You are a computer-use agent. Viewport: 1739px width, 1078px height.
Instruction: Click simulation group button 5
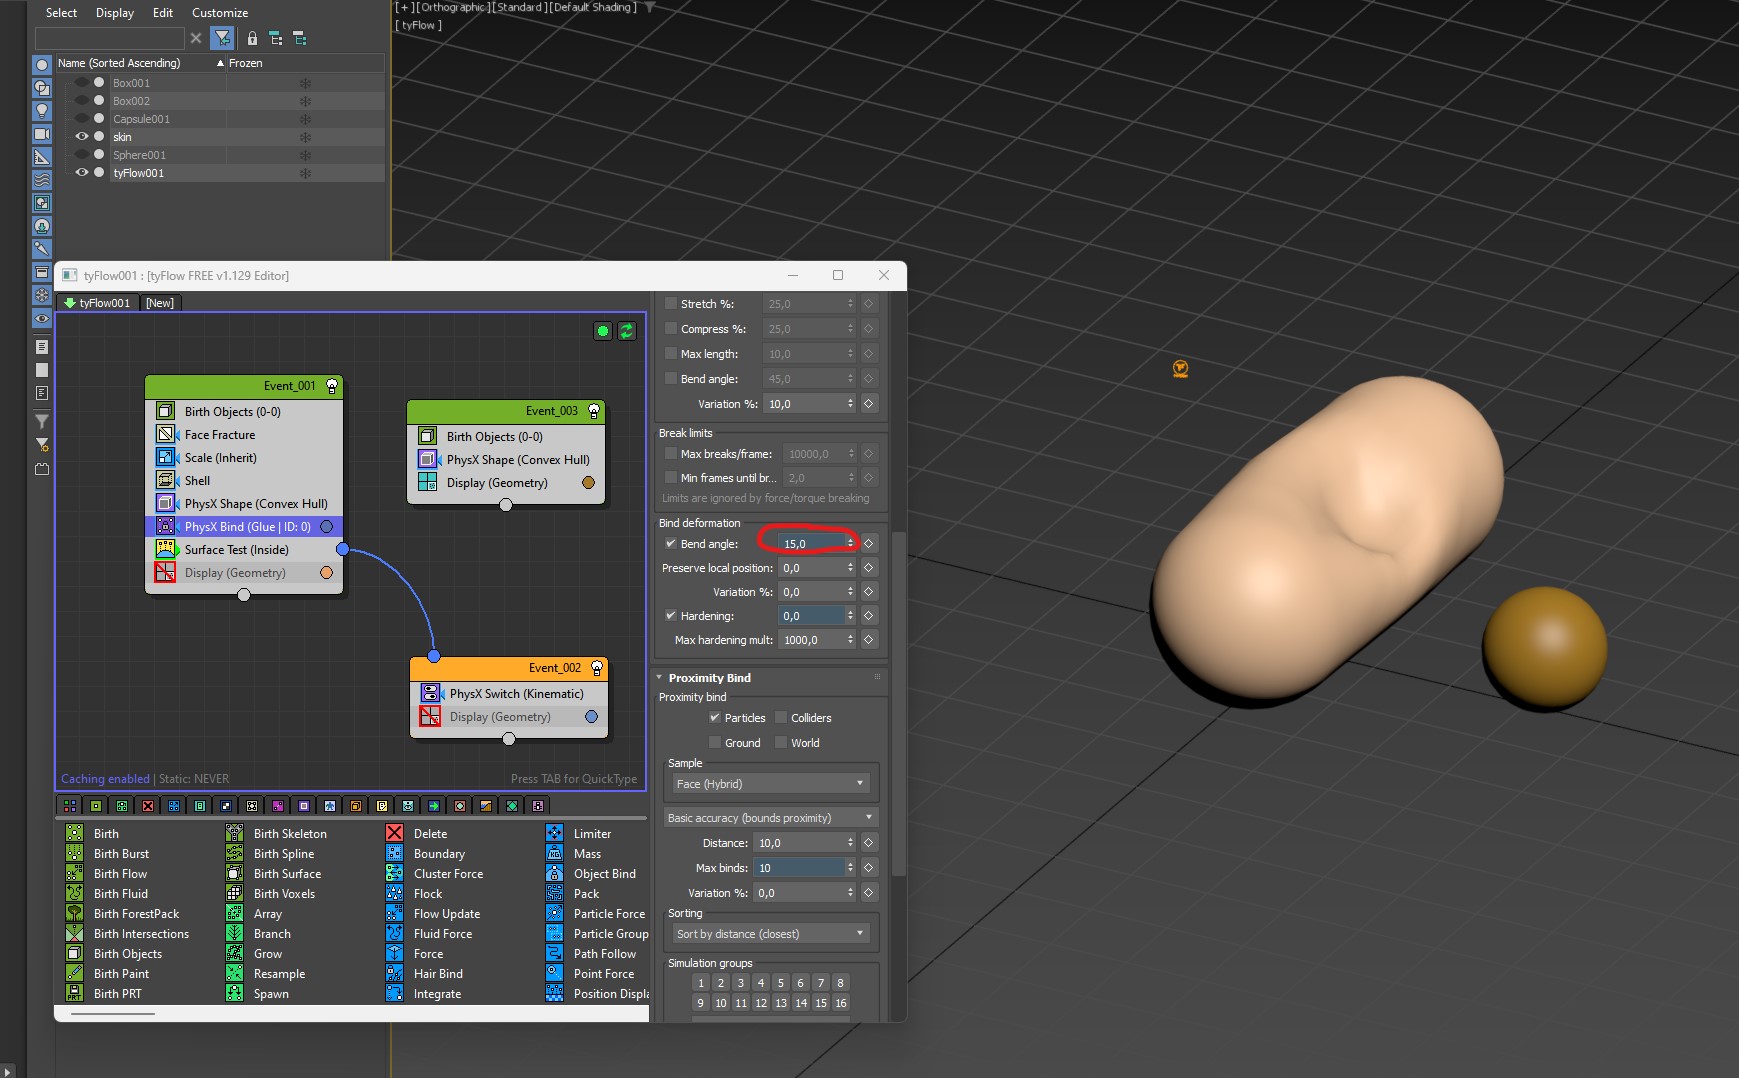(781, 983)
